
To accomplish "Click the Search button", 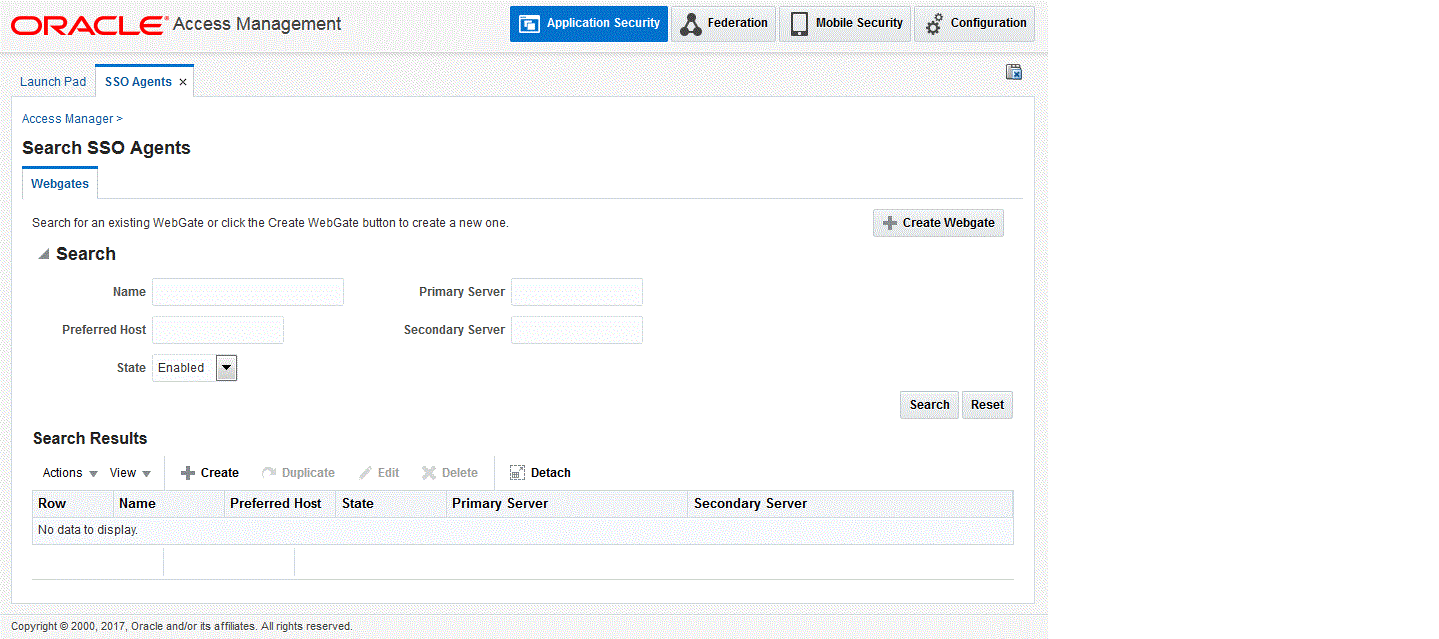I will pos(929,405).
